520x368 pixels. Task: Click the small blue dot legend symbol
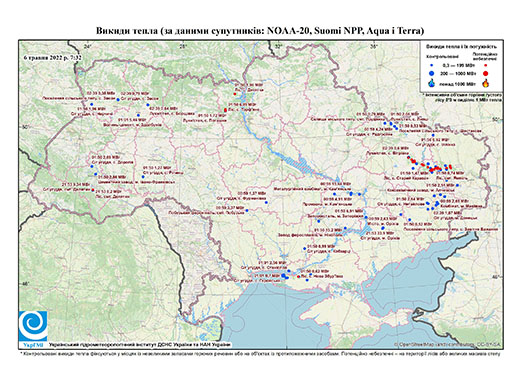click(x=432, y=65)
